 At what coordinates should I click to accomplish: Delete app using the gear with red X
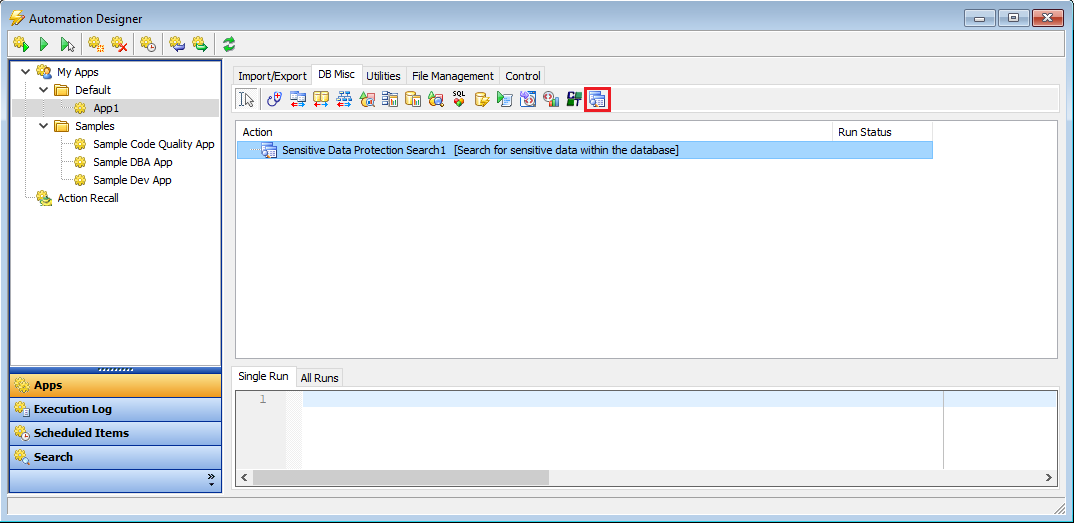[x=120, y=44]
